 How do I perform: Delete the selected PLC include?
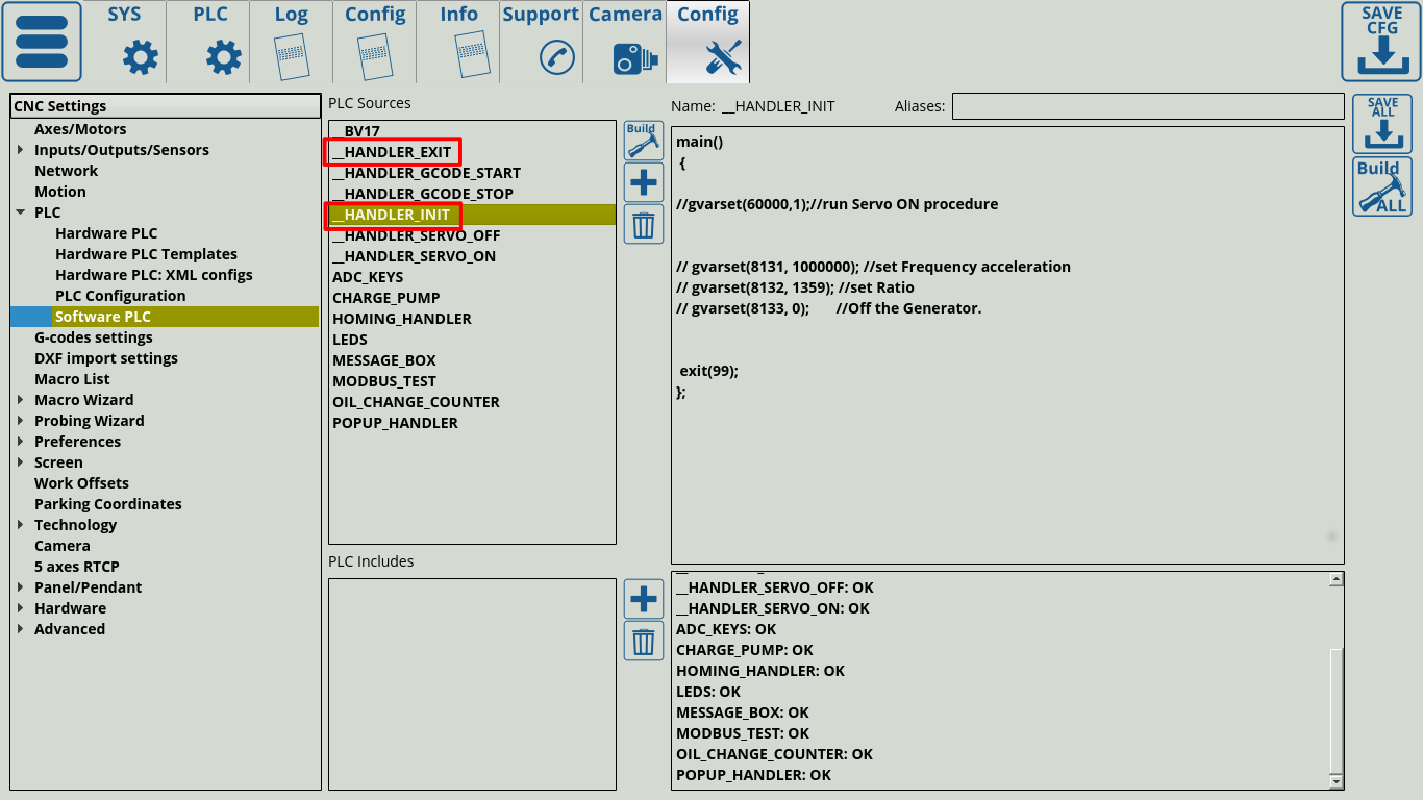tap(643, 641)
